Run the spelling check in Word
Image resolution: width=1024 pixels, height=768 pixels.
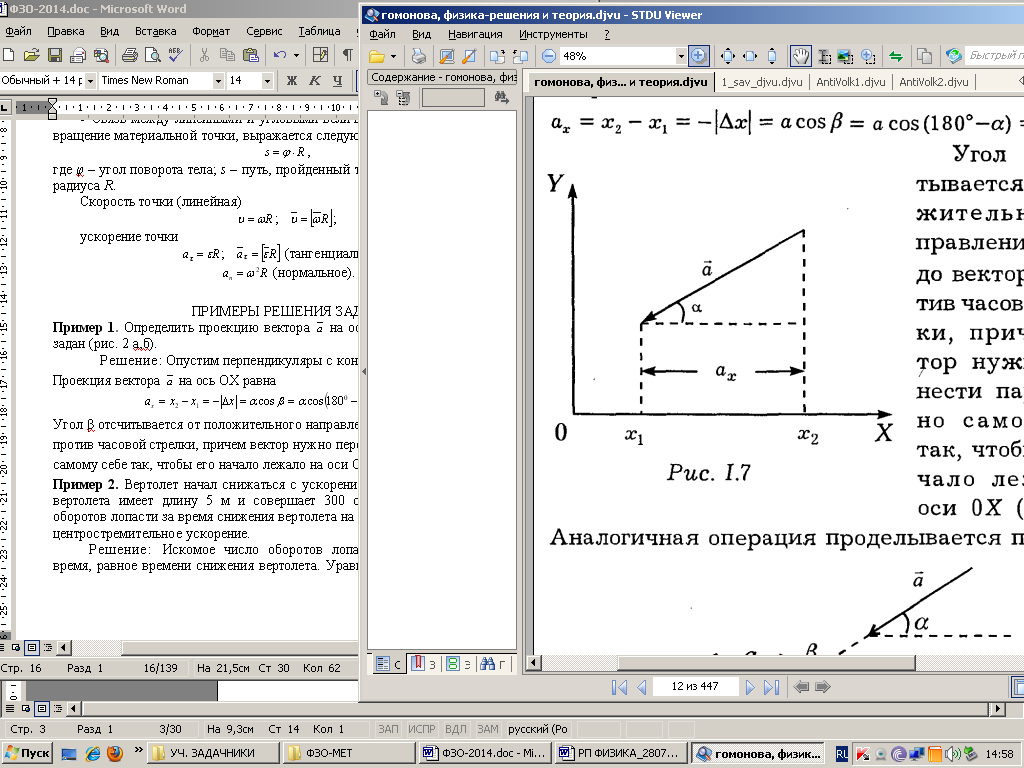click(175, 56)
